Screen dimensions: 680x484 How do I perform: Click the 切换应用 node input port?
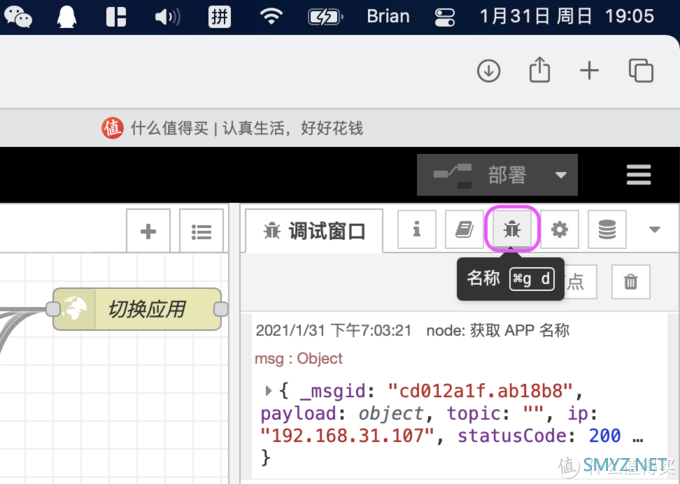coord(53,309)
